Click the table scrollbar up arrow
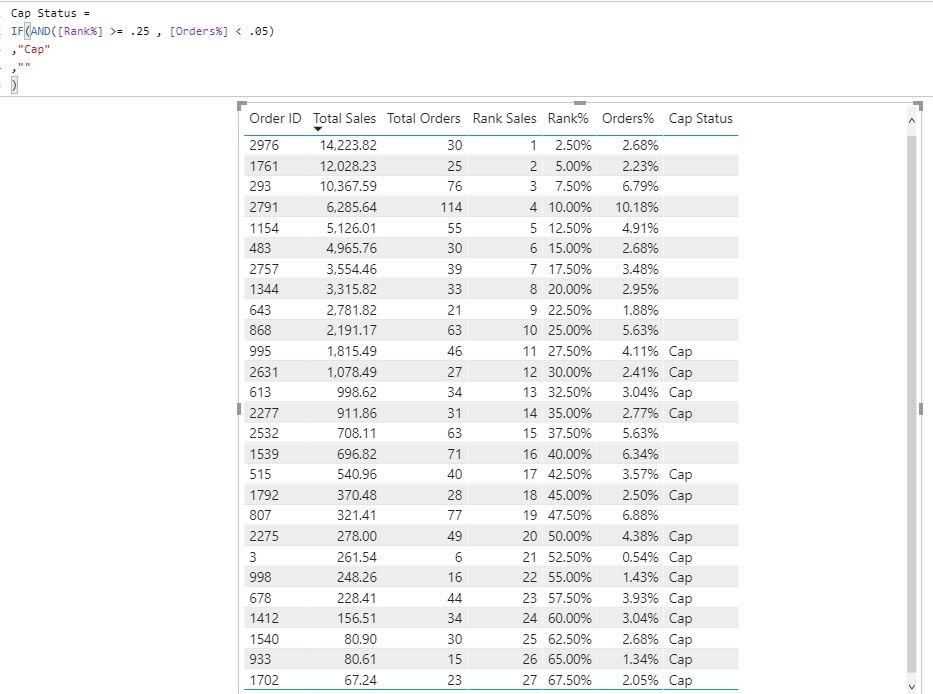The image size is (933, 694). click(x=911, y=120)
